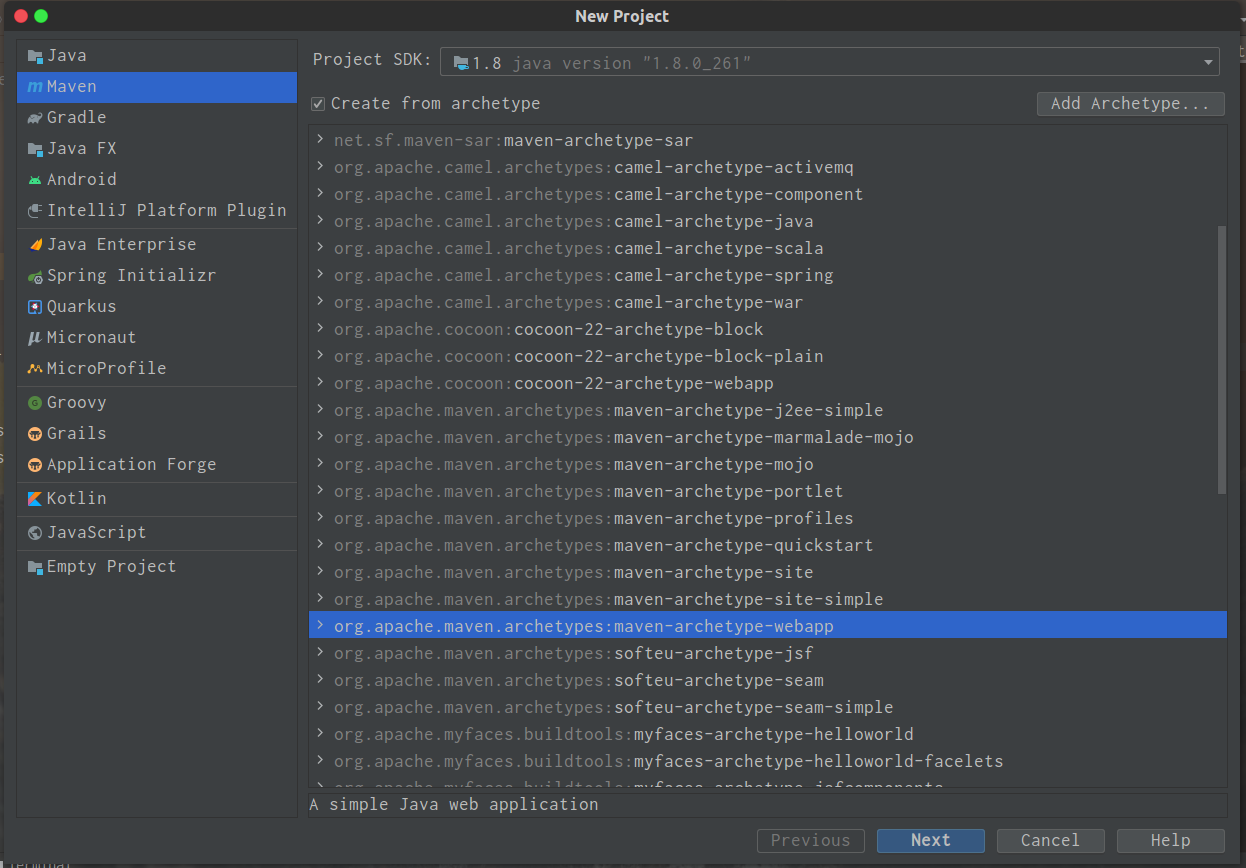This screenshot has width=1246, height=868.
Task: Expand maven-archetype-quickstart chevron
Action: click(x=320, y=545)
